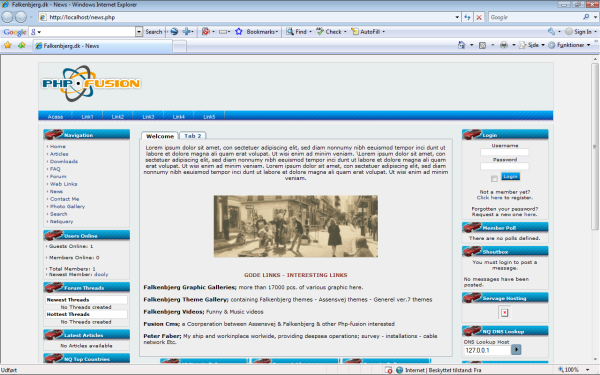Click the Username input field
The width and height of the screenshot is (600, 375).
pos(505,152)
